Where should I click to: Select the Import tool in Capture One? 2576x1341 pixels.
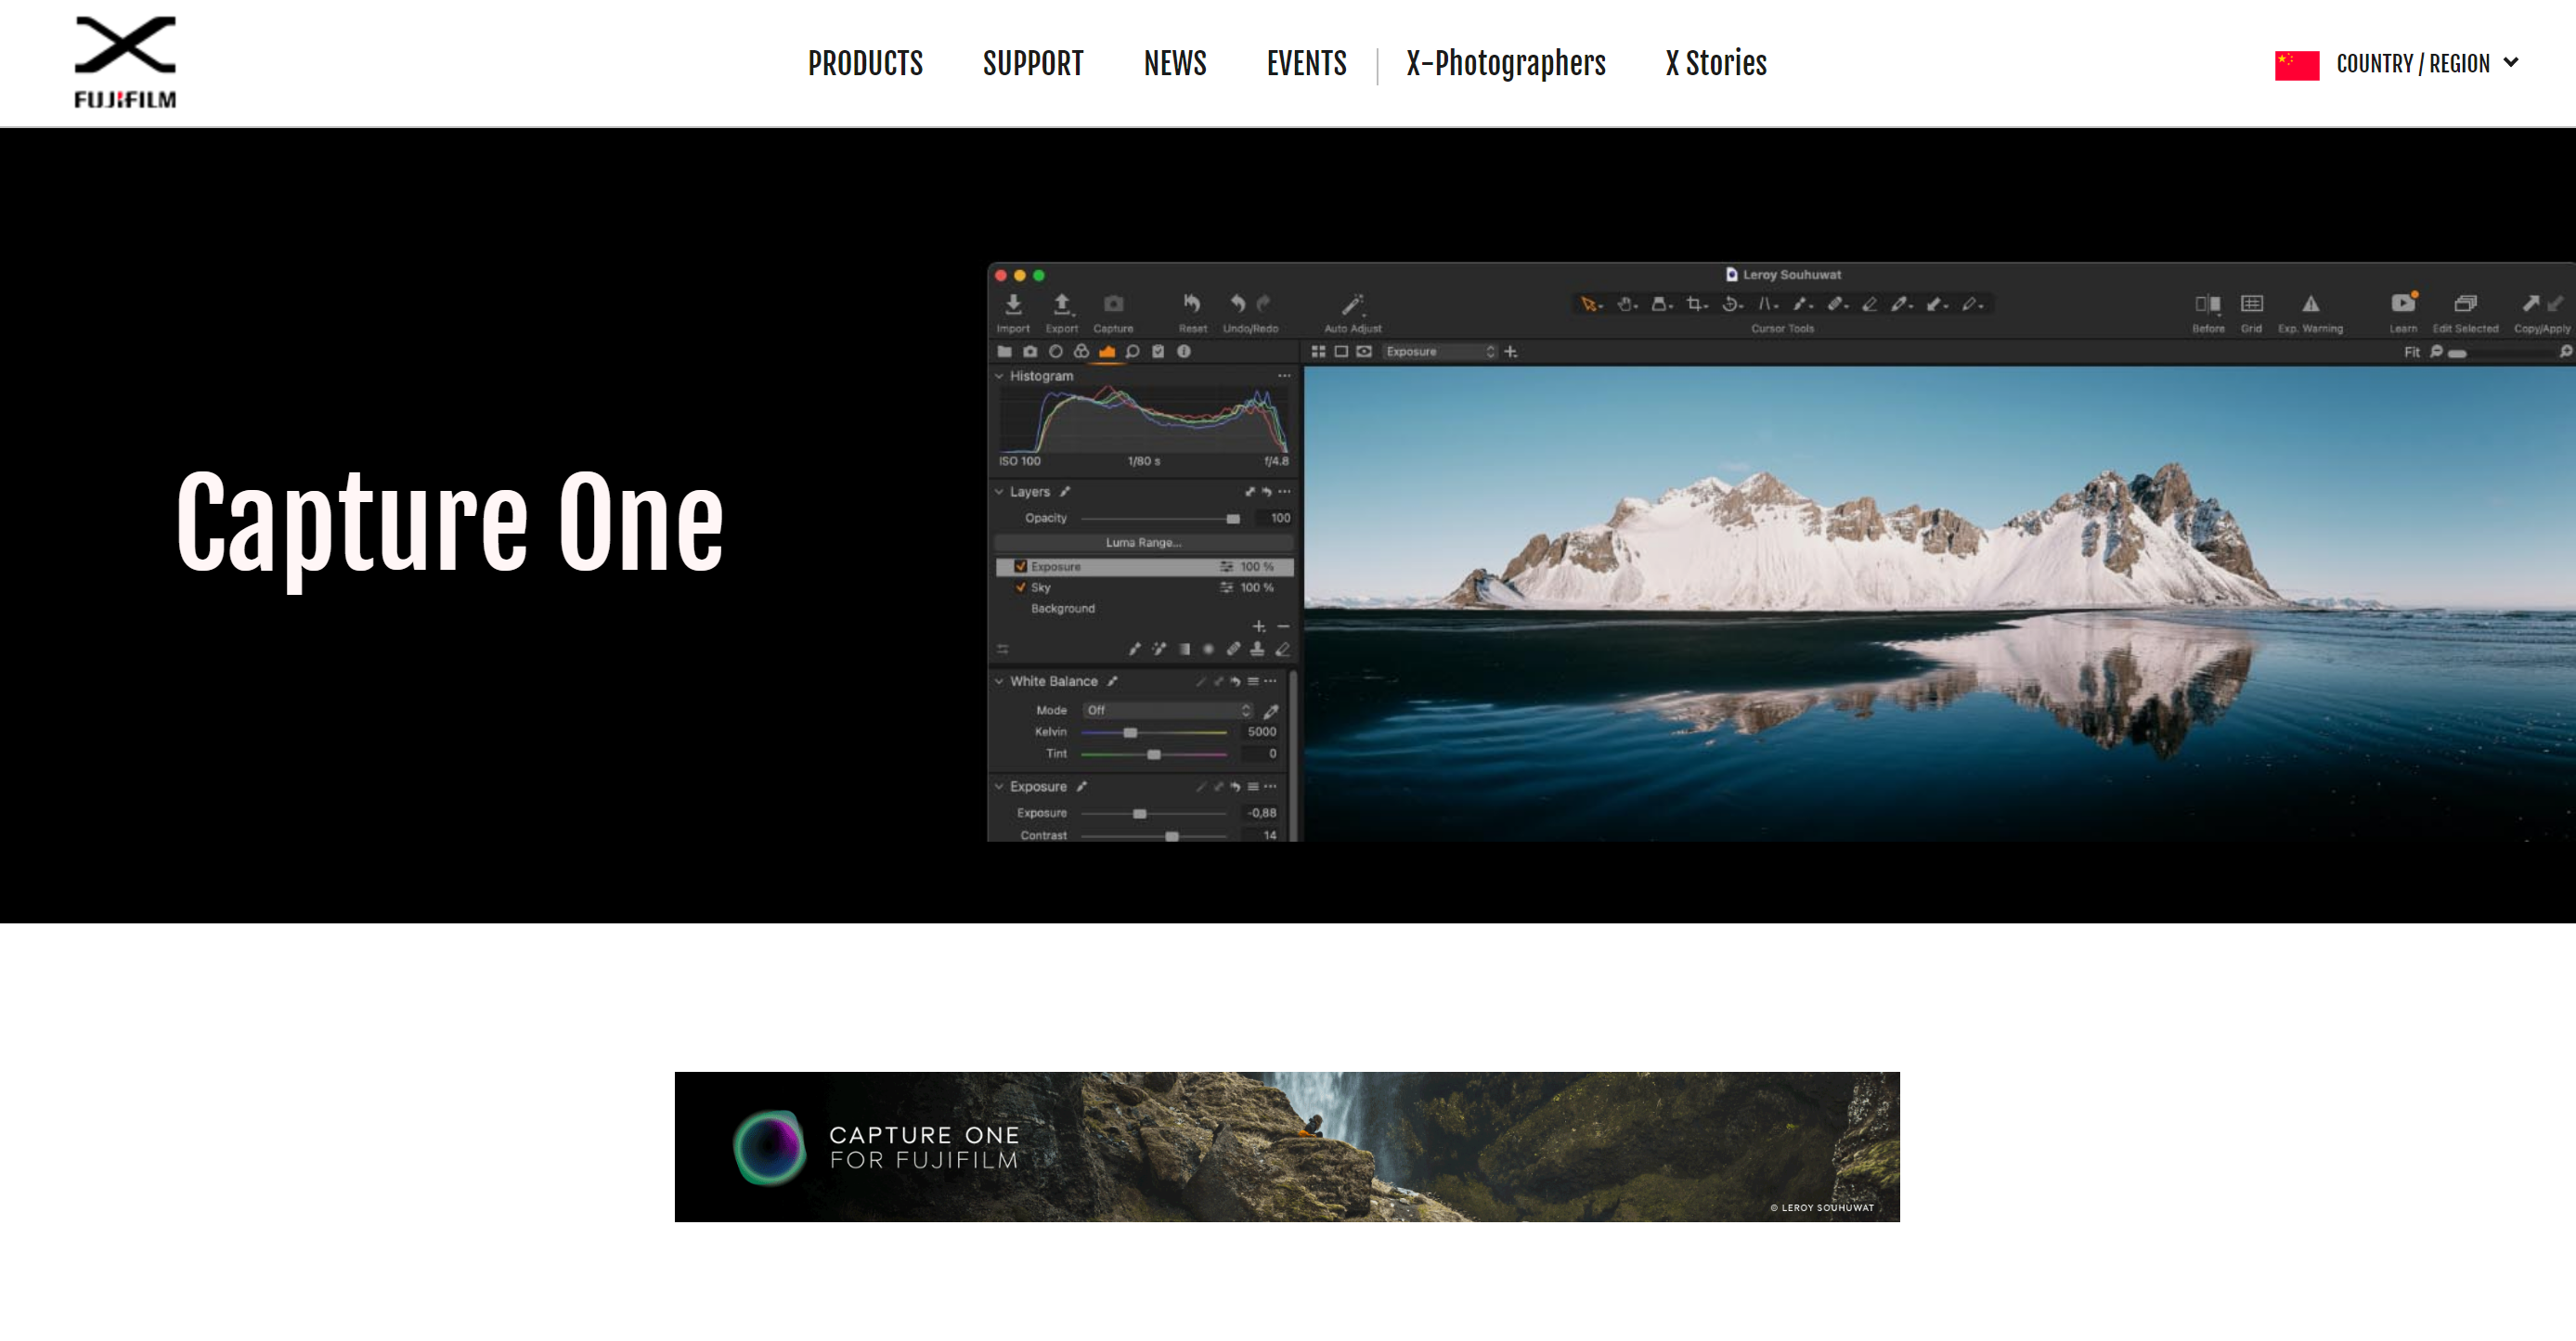pos(1013,305)
